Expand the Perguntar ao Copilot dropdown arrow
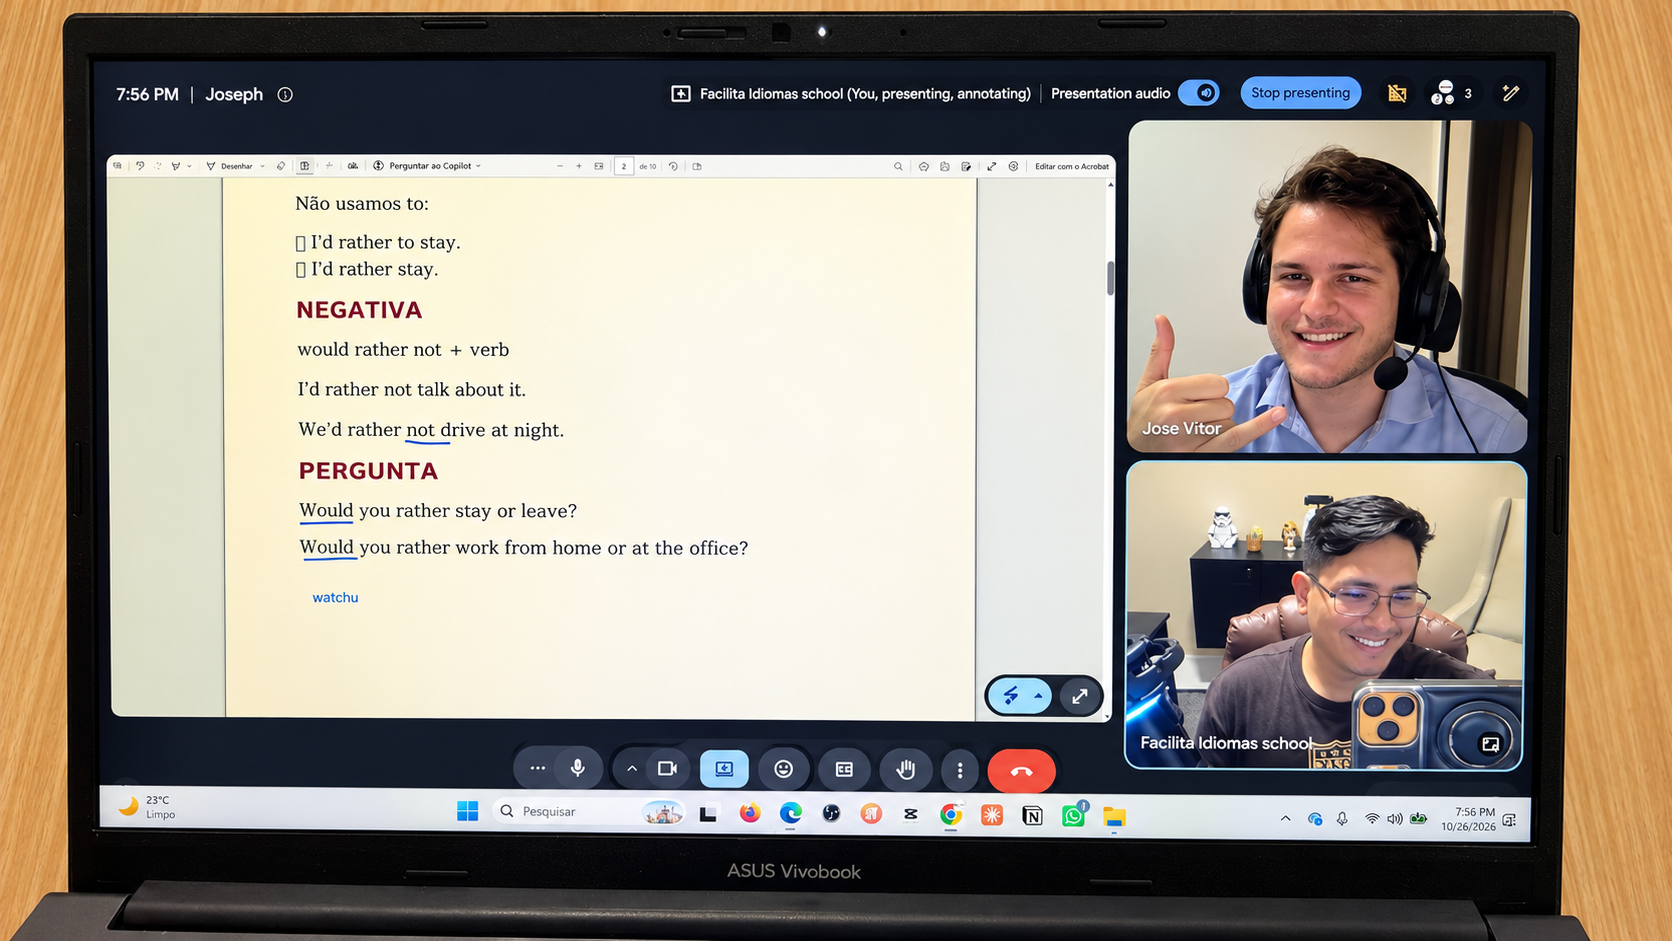 478,166
